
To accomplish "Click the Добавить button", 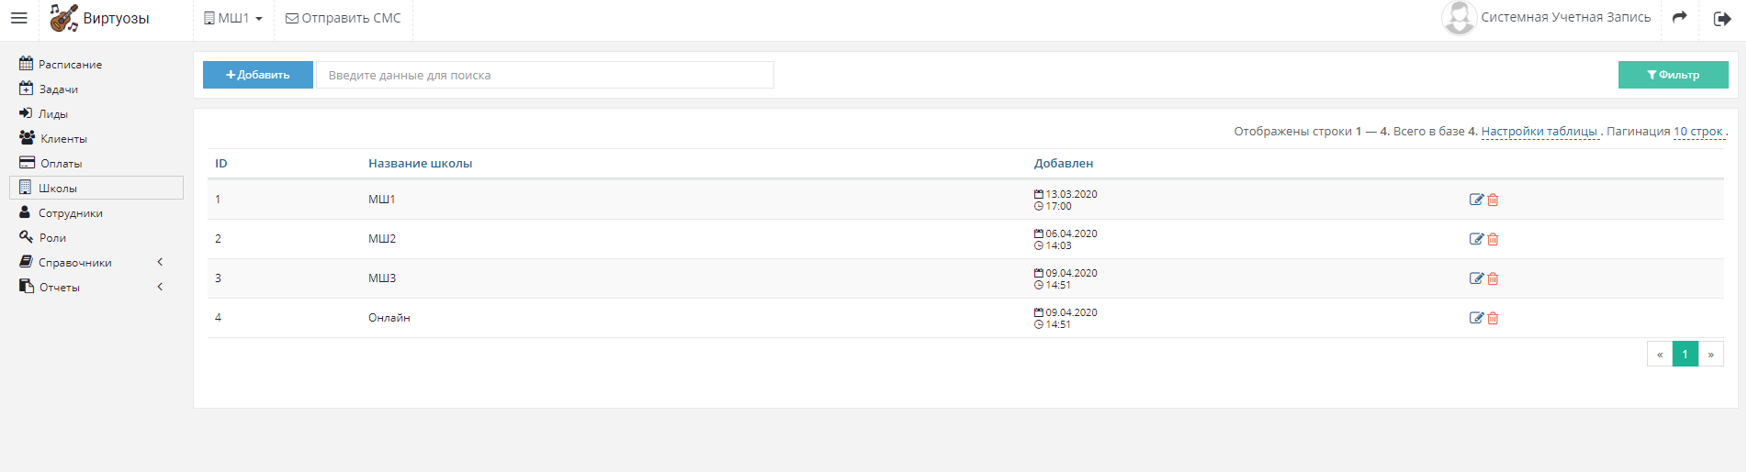I will coord(258,75).
